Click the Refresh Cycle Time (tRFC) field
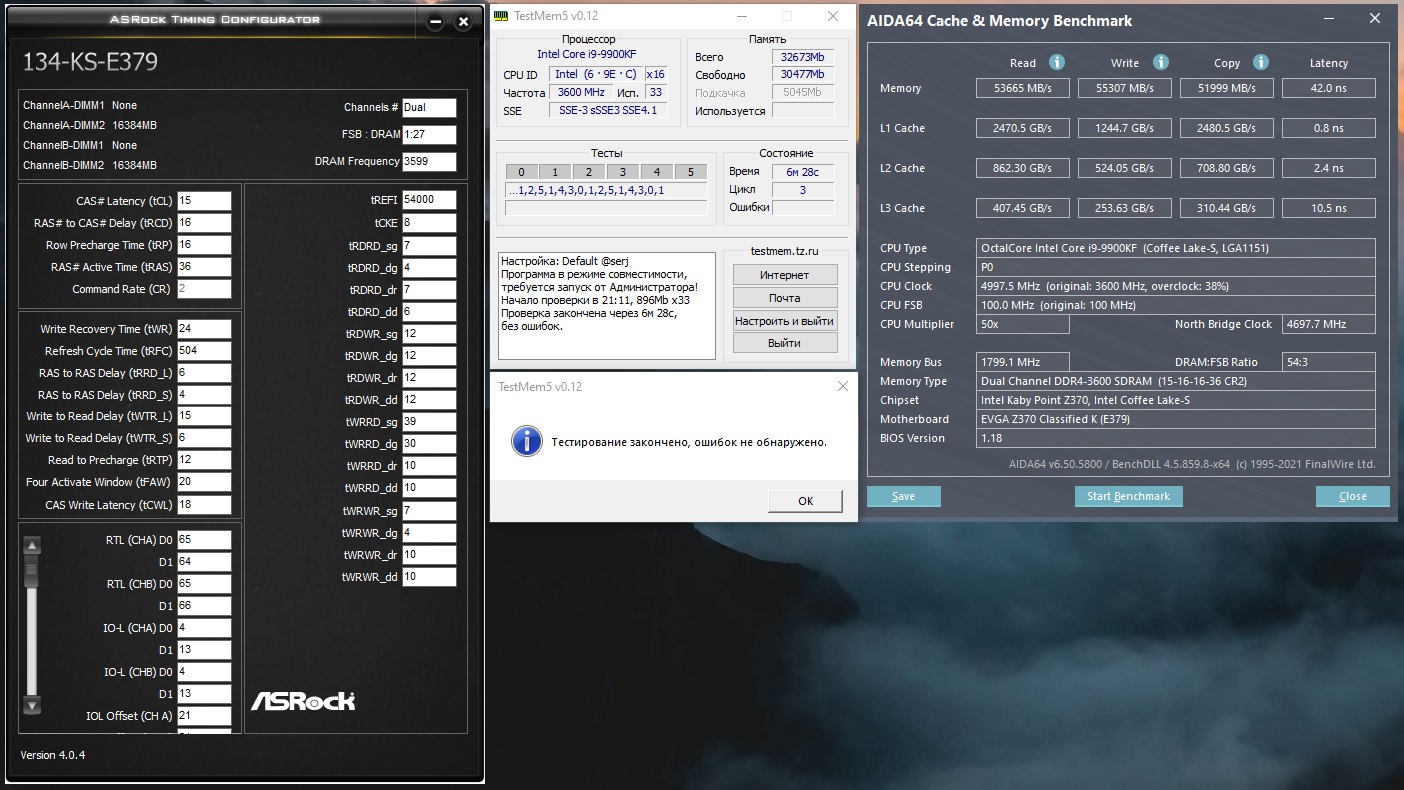 click(204, 351)
